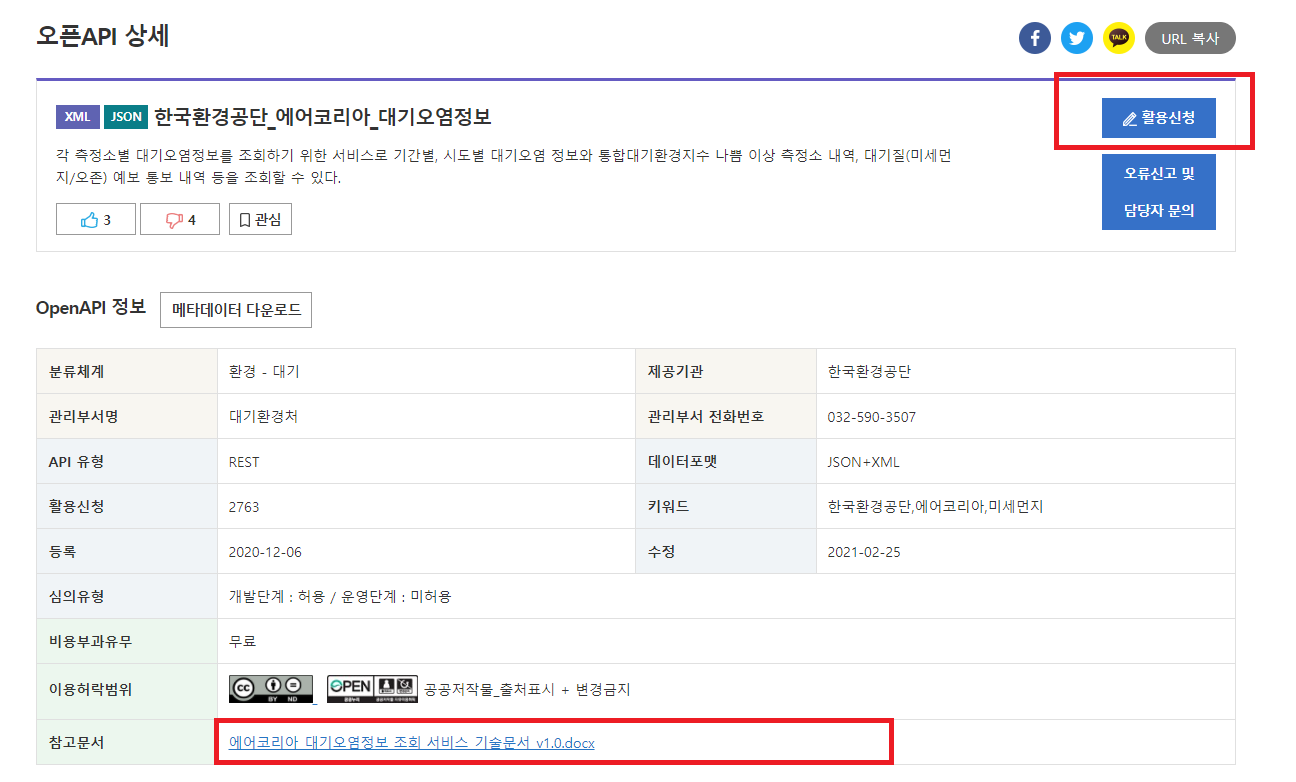The height and width of the screenshot is (782, 1296).
Task: Click the 관리부서 전화번호 label
Action: point(705,417)
